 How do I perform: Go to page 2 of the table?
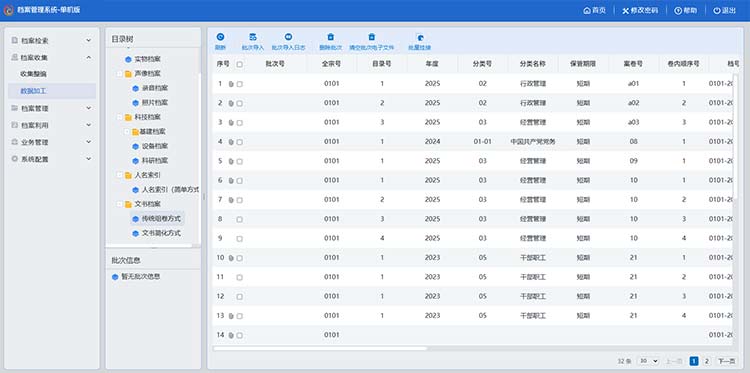[707, 361]
